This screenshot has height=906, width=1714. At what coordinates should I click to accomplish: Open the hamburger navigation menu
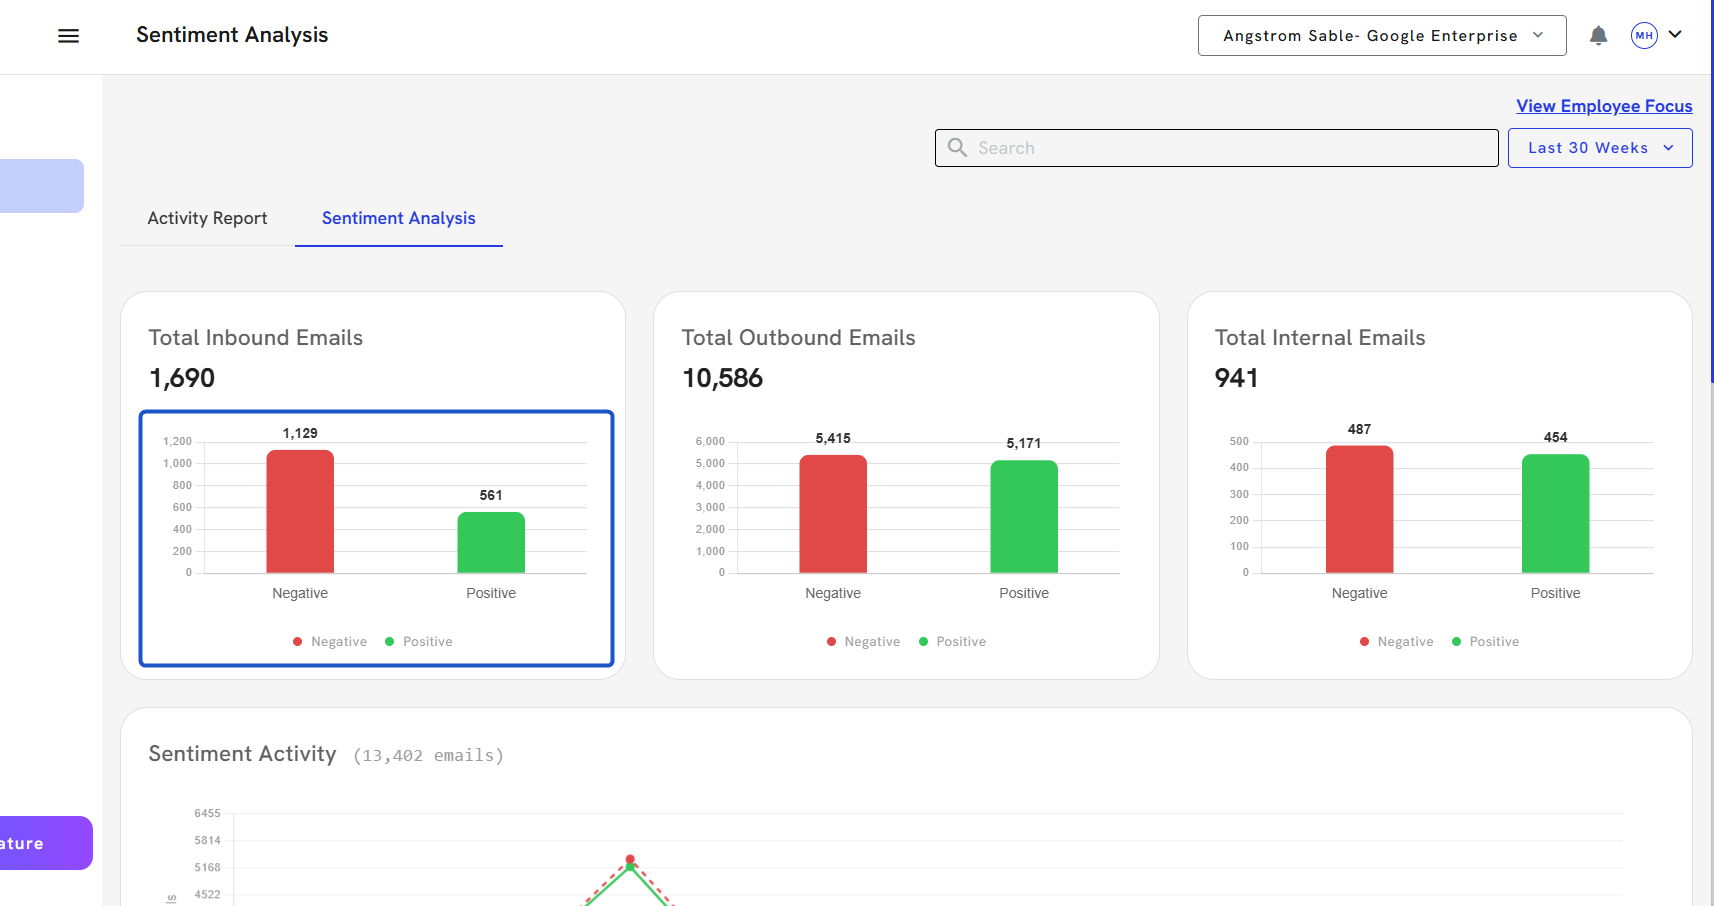(x=68, y=36)
